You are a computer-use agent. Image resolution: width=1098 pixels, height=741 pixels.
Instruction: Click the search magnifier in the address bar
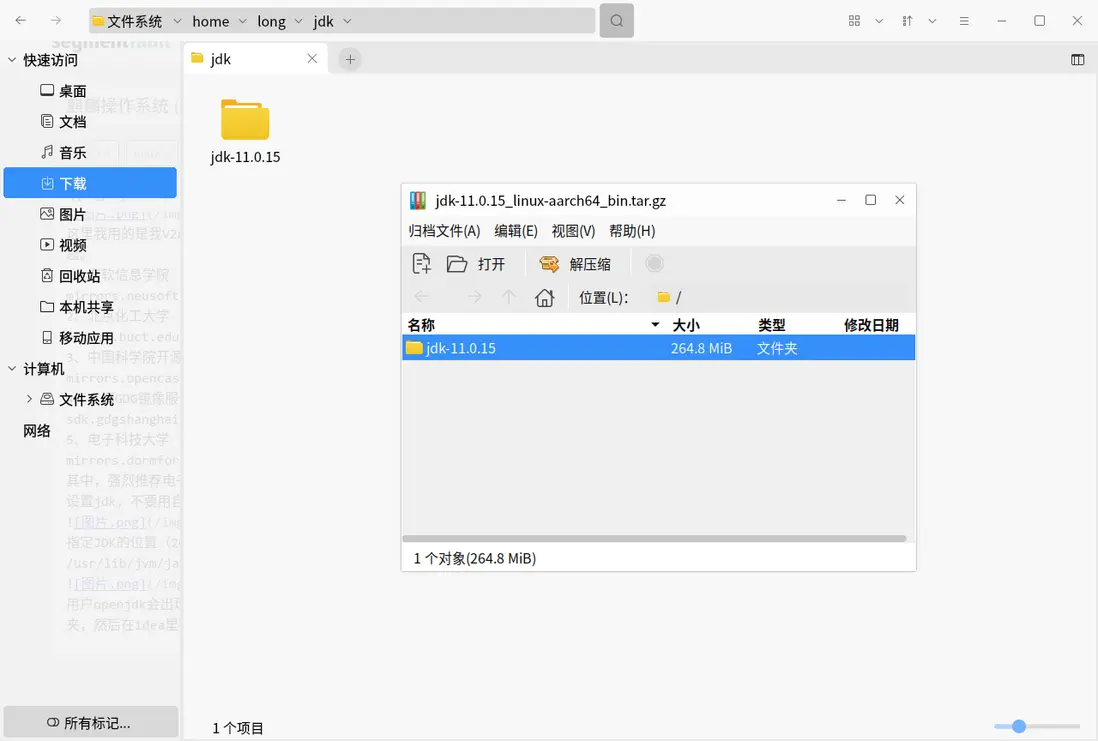point(616,20)
